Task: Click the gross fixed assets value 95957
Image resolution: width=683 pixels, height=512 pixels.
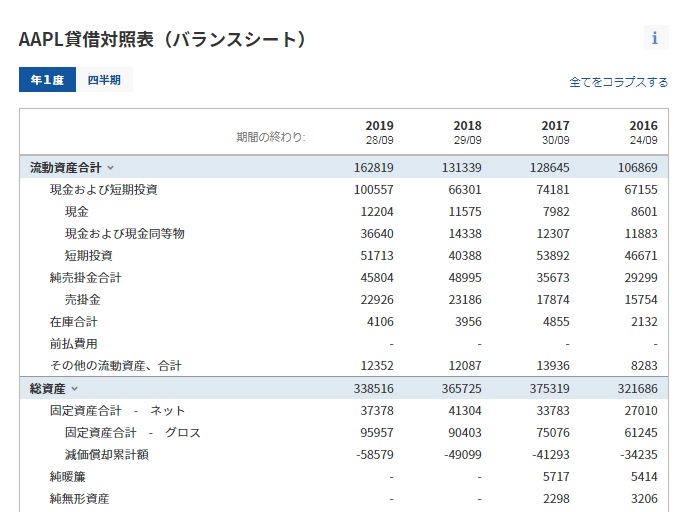Action: pos(377,433)
